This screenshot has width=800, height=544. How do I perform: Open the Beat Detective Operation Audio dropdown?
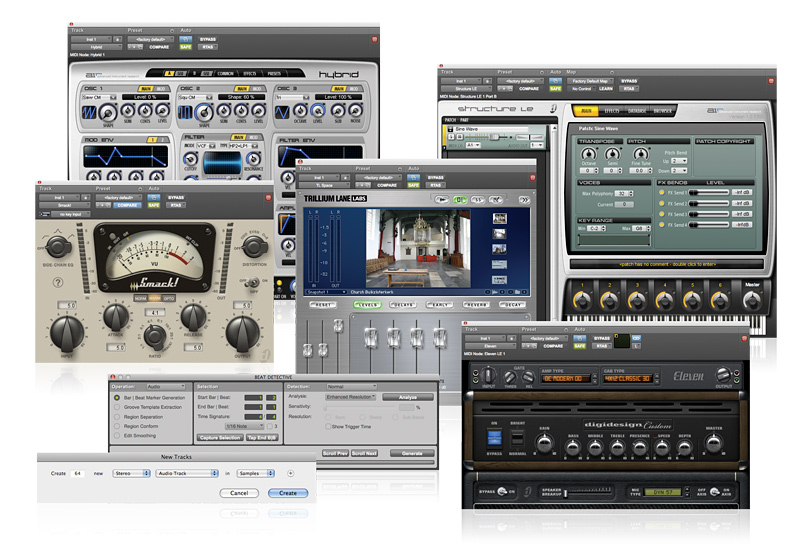(x=165, y=386)
